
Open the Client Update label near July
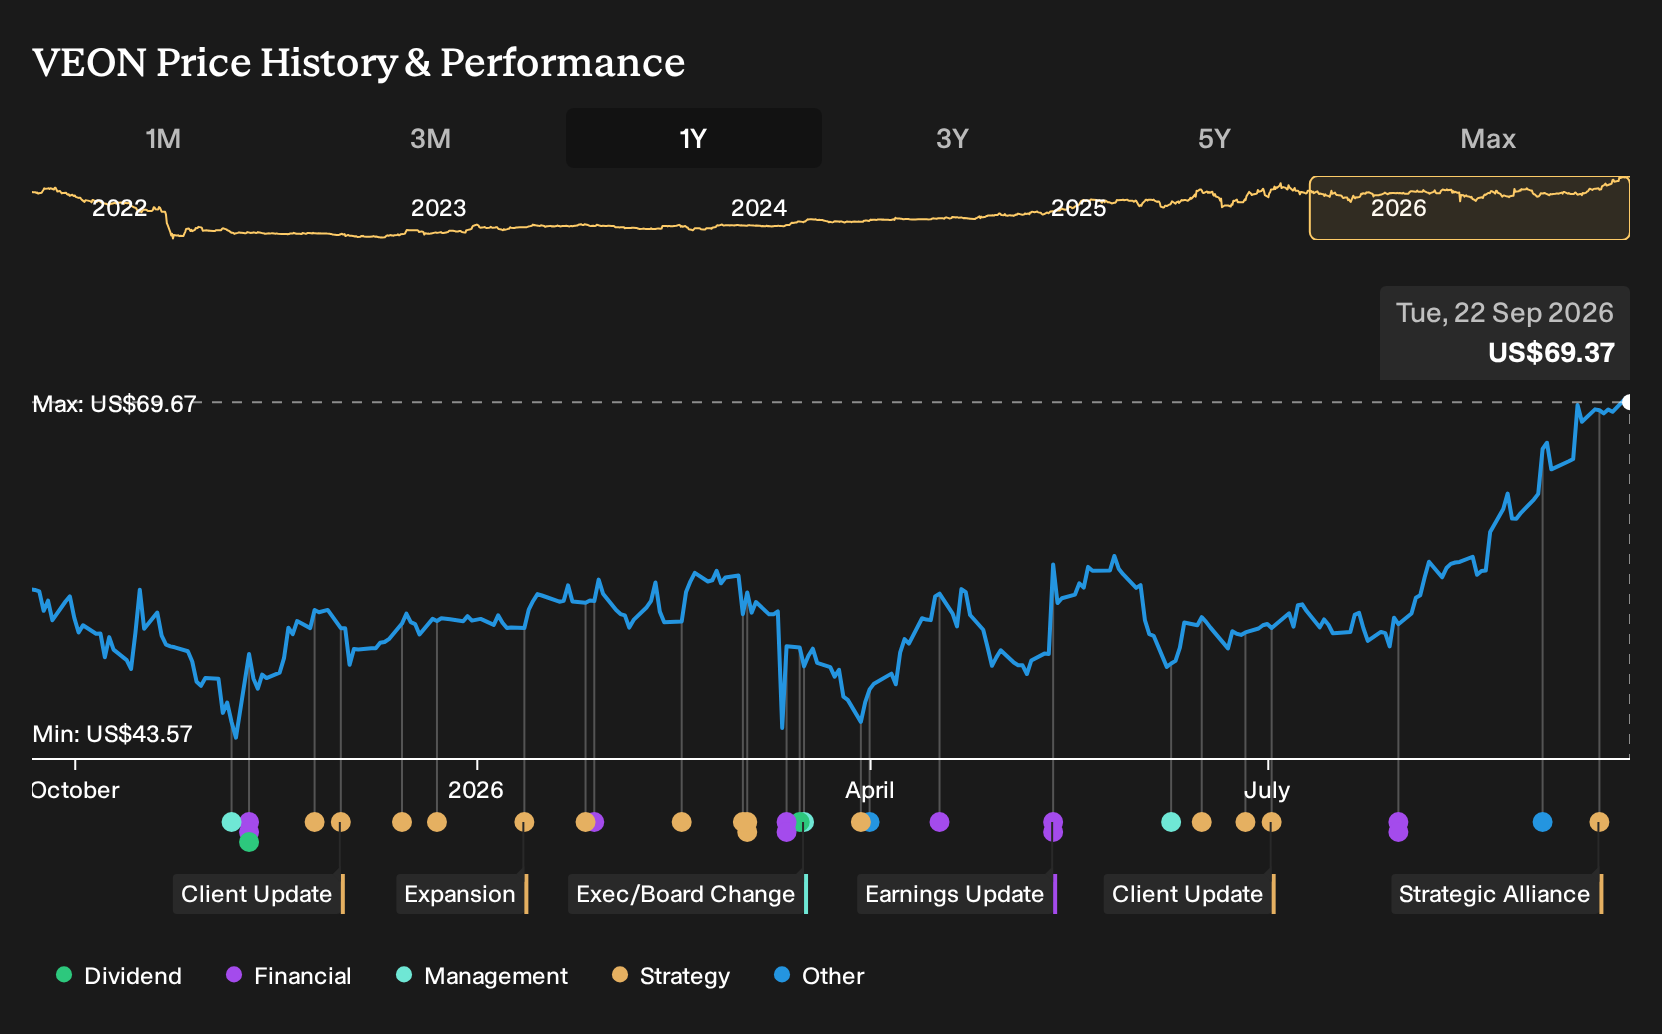pyautogui.click(x=1190, y=894)
